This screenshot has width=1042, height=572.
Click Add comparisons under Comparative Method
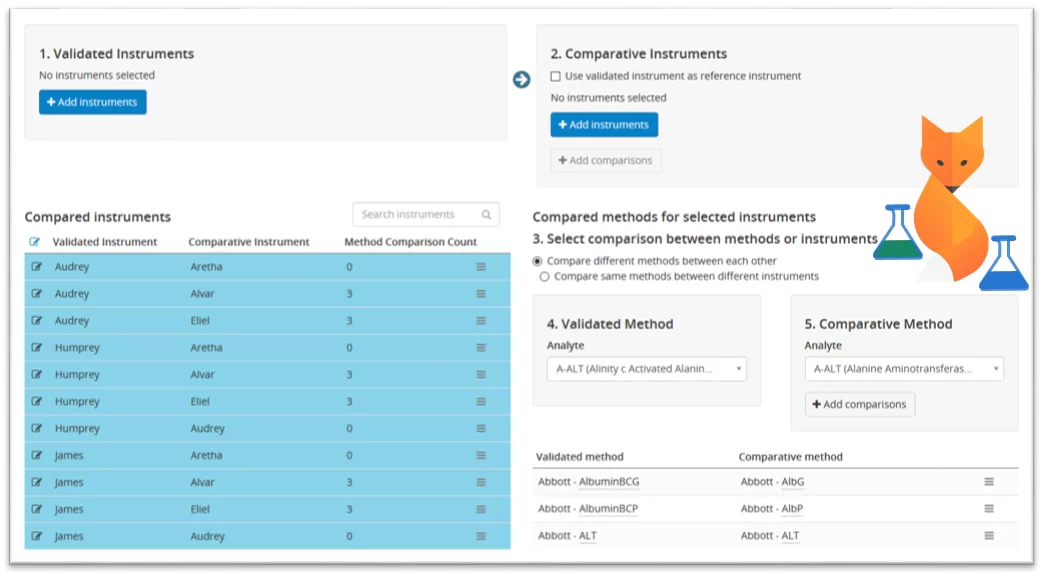point(860,405)
